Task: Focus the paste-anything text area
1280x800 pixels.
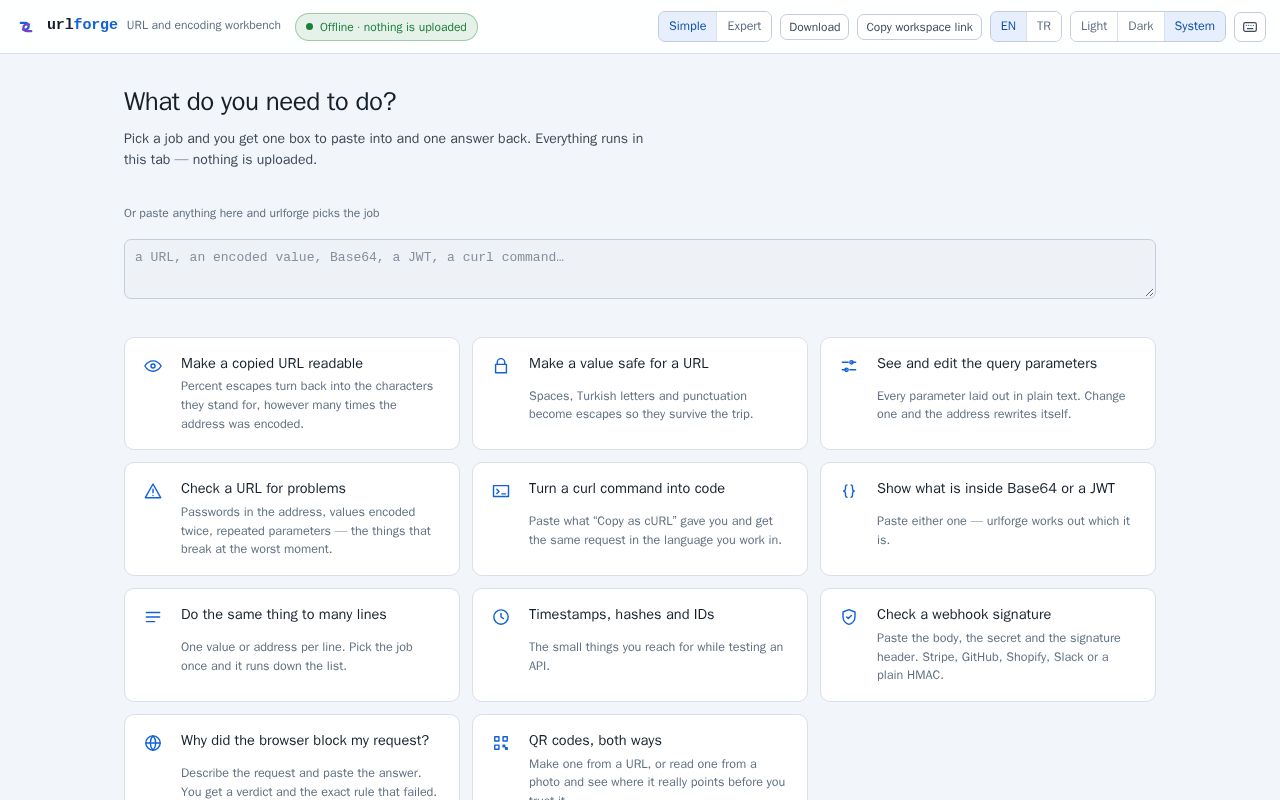Action: coord(640,269)
